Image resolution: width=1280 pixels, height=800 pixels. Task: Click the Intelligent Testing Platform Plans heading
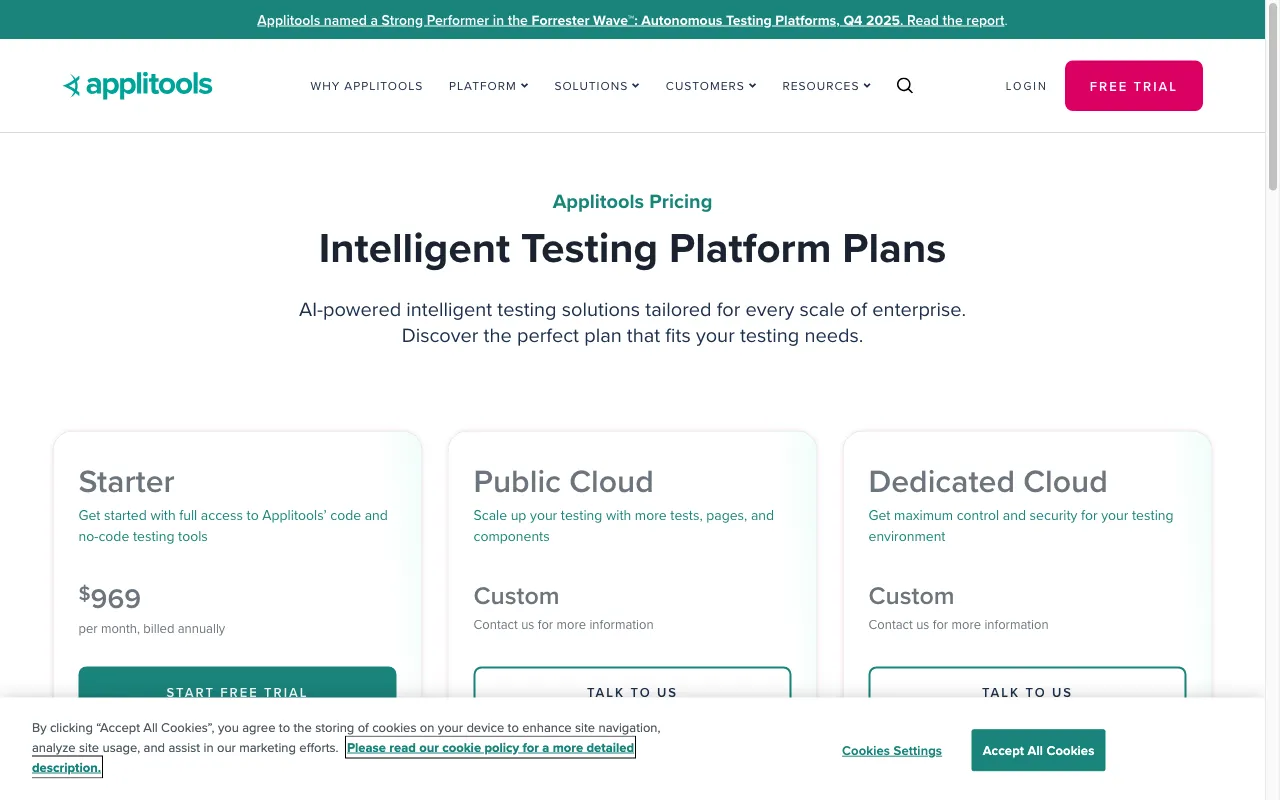632,249
